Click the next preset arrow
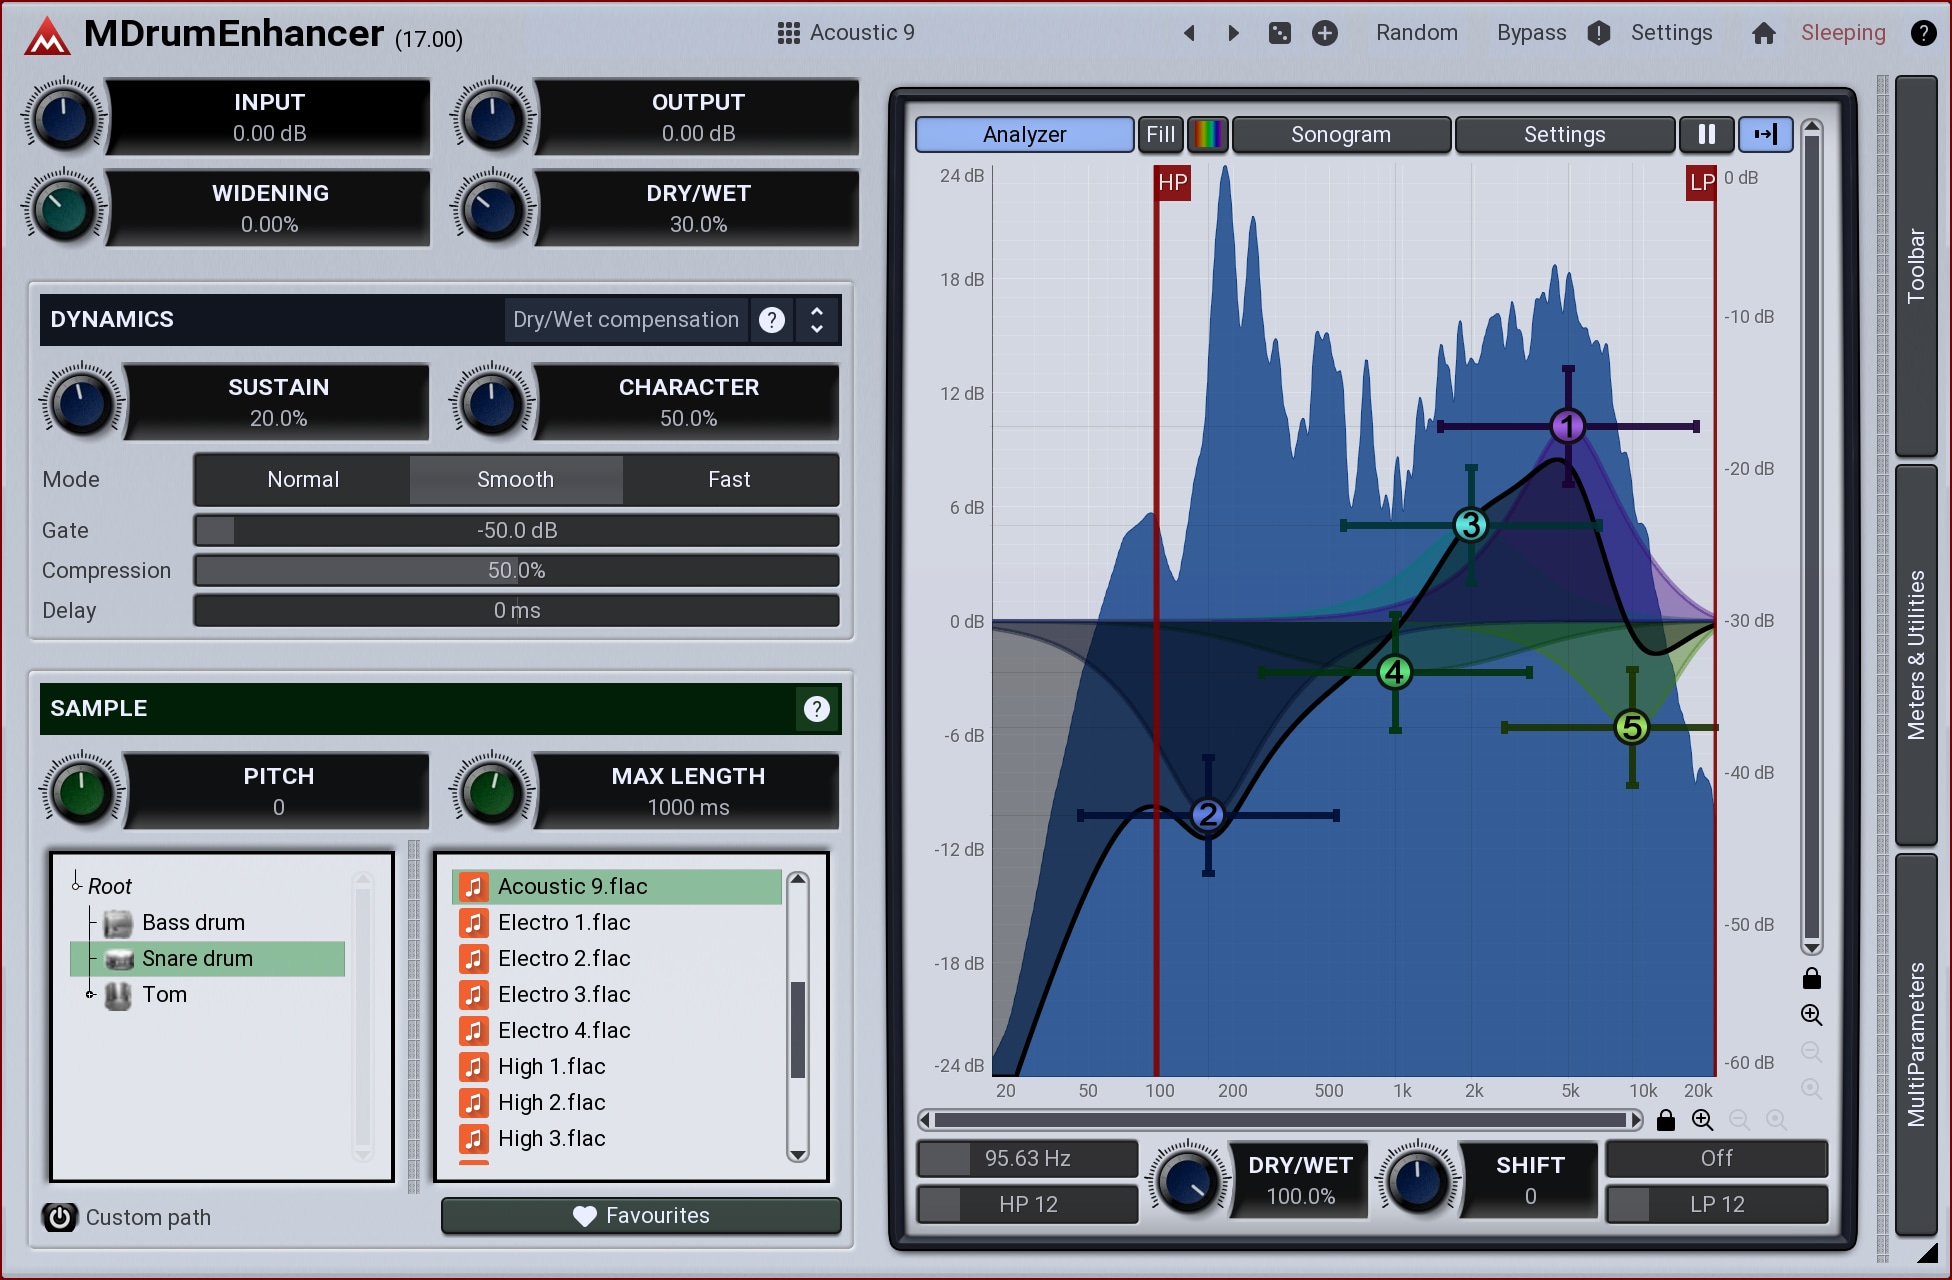 [1233, 33]
